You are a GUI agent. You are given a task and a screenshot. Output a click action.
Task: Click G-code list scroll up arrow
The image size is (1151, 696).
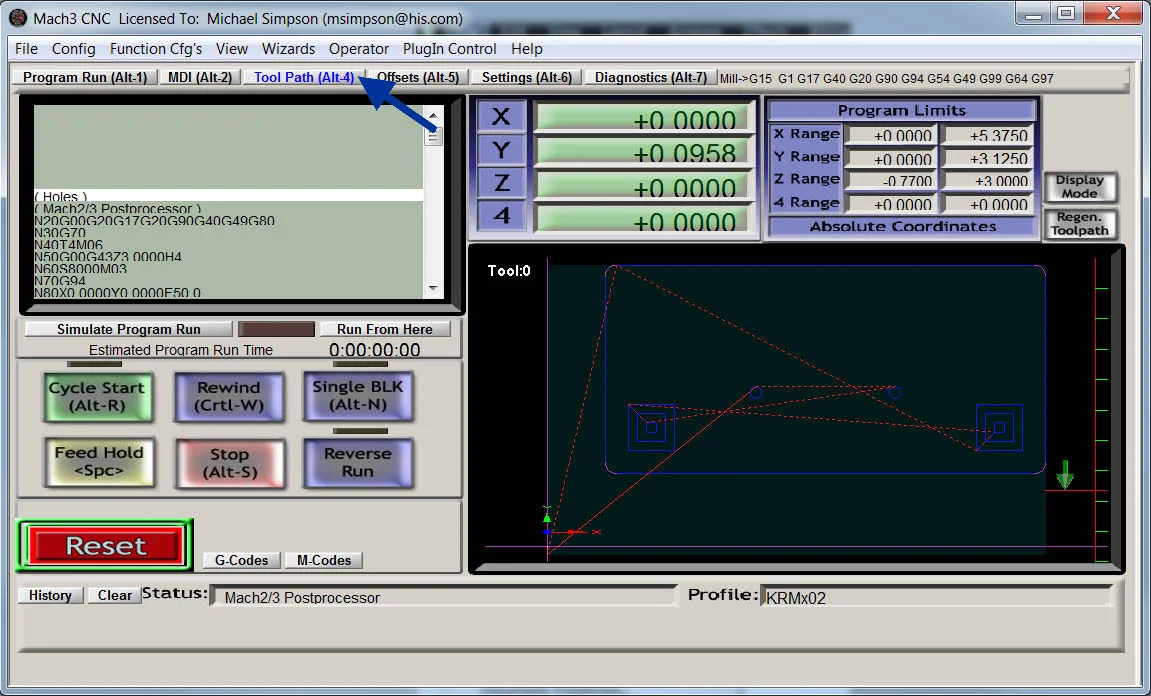pos(433,115)
